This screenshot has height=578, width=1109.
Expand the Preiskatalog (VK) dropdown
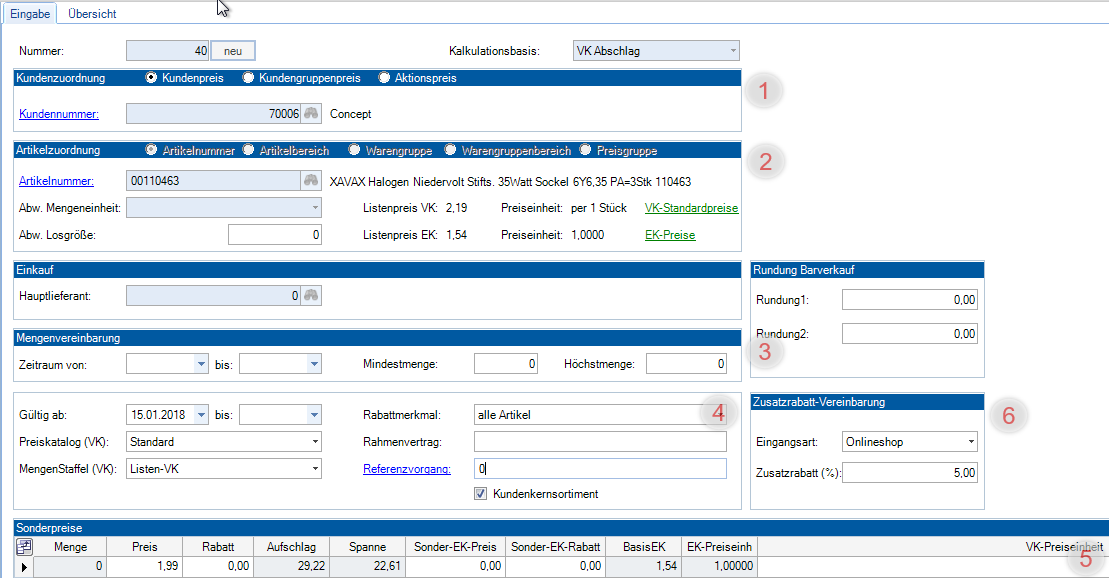point(315,441)
